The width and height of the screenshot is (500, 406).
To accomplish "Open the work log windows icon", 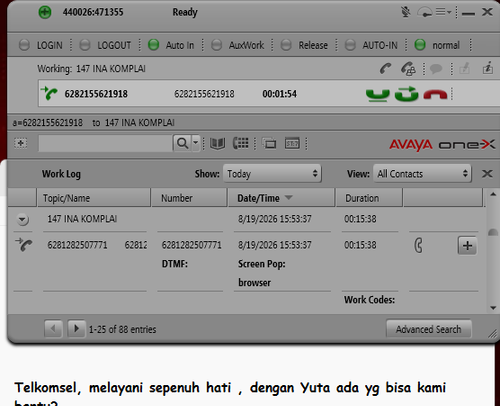I will point(269,144).
